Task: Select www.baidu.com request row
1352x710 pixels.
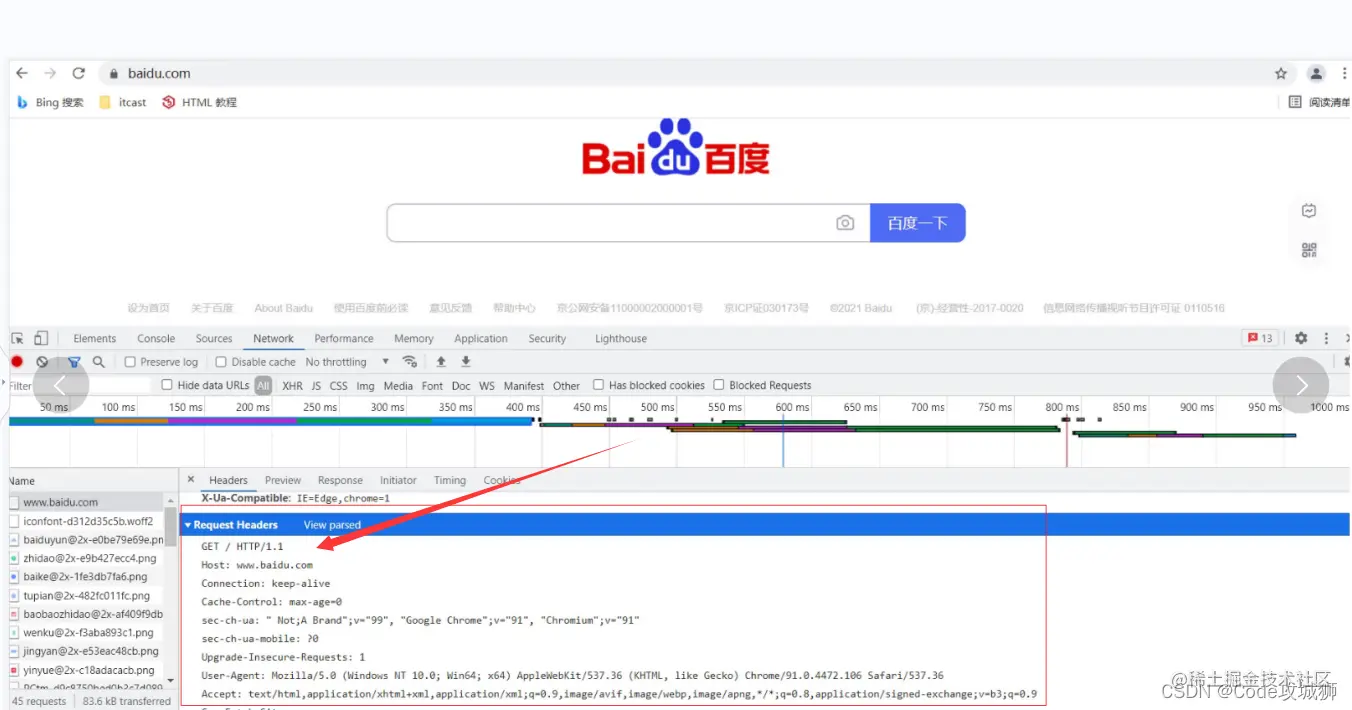Action: pyautogui.click(x=86, y=502)
